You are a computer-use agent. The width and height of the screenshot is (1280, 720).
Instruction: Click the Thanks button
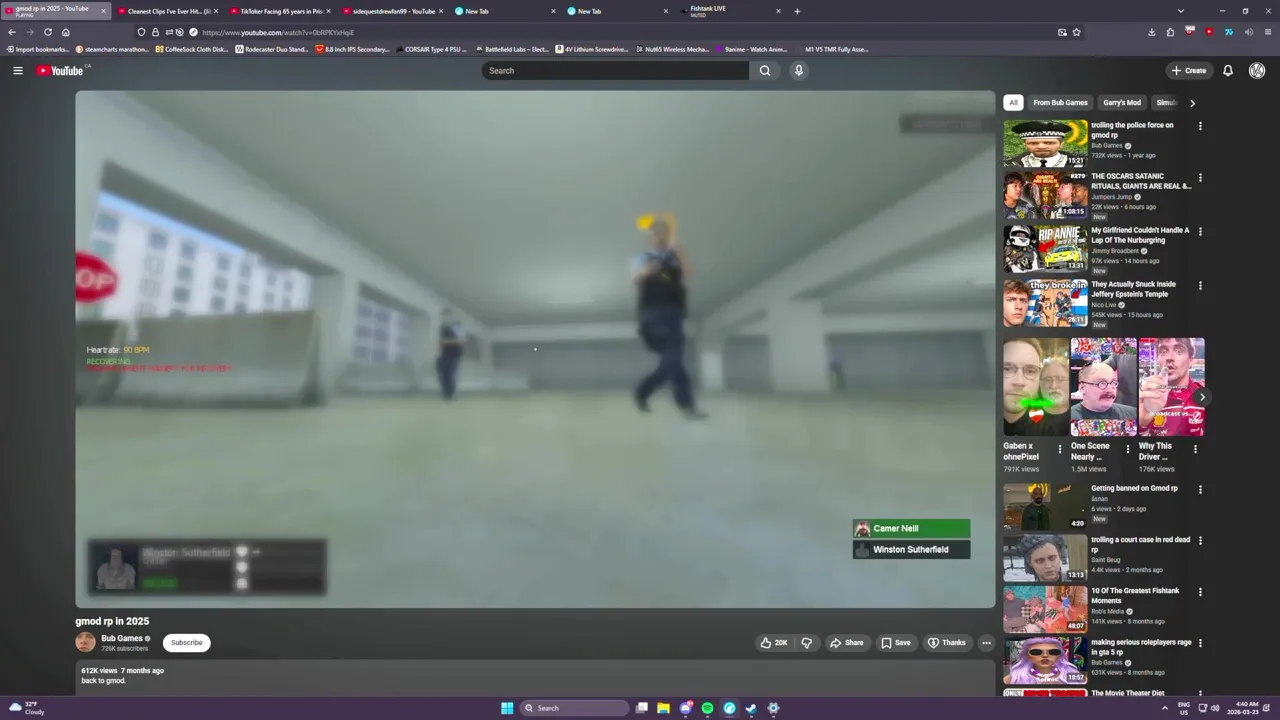[x=946, y=643]
